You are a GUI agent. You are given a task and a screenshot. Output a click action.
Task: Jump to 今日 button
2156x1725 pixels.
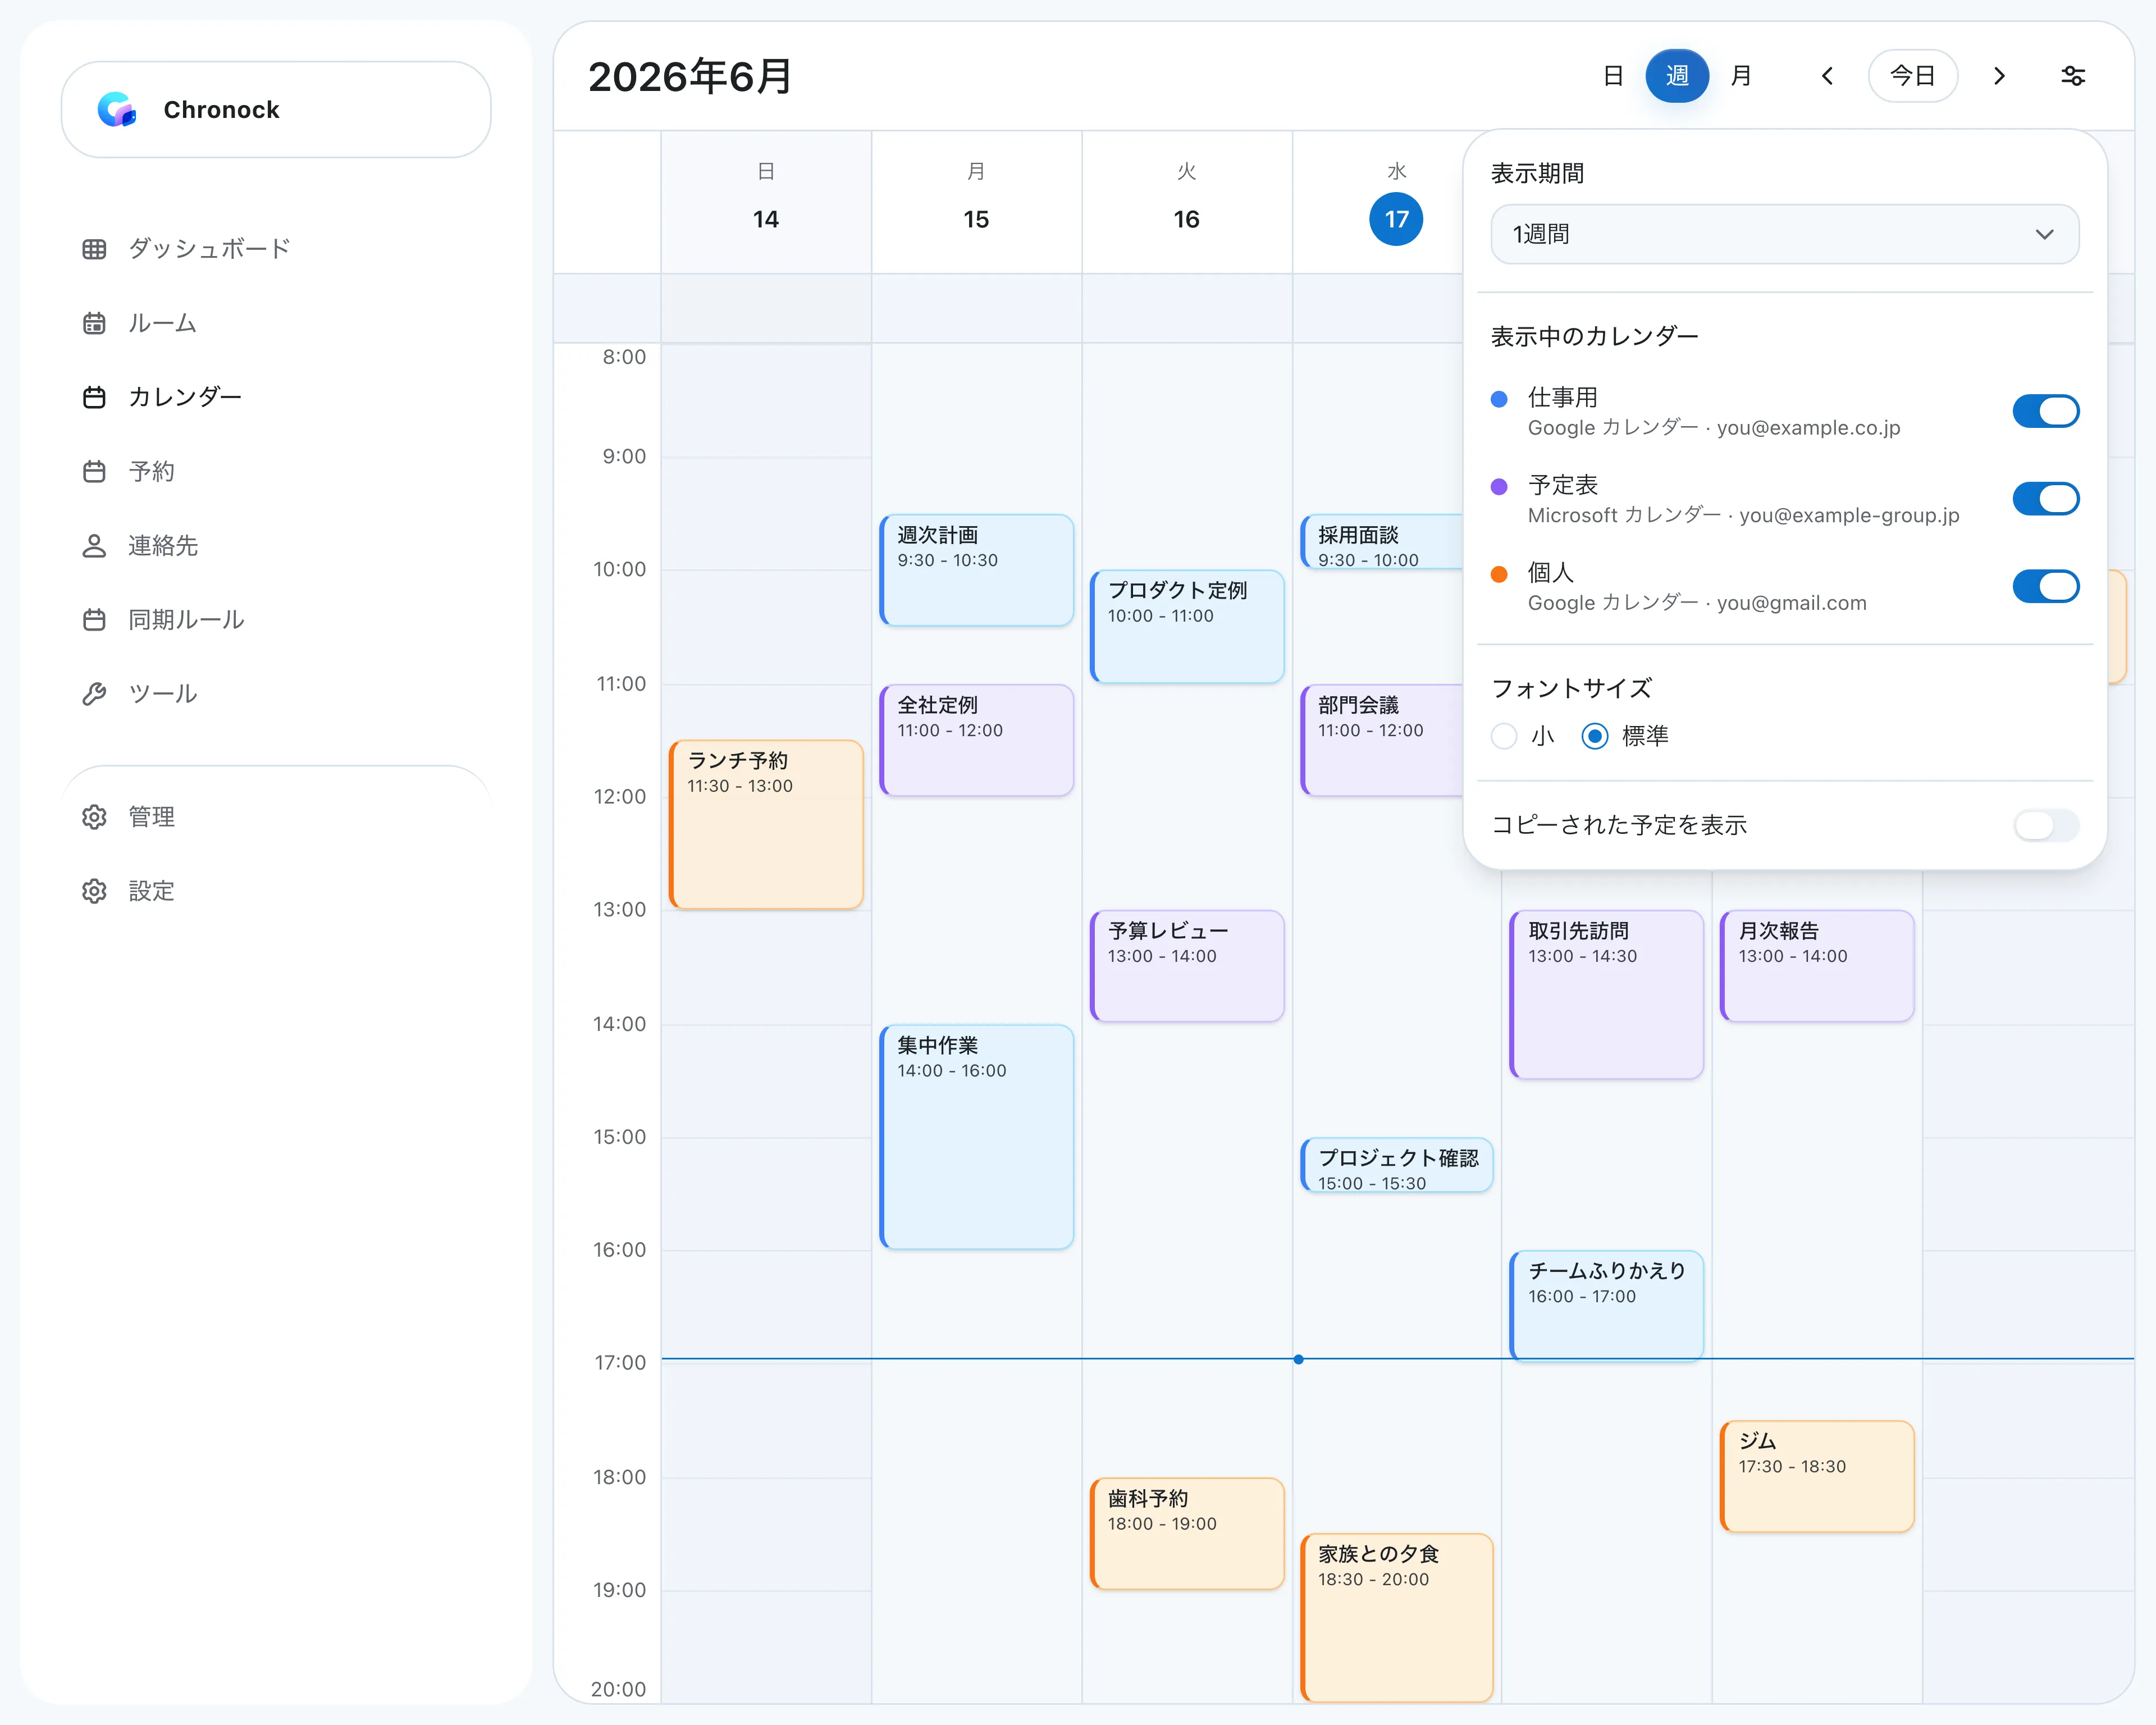click(x=1912, y=76)
